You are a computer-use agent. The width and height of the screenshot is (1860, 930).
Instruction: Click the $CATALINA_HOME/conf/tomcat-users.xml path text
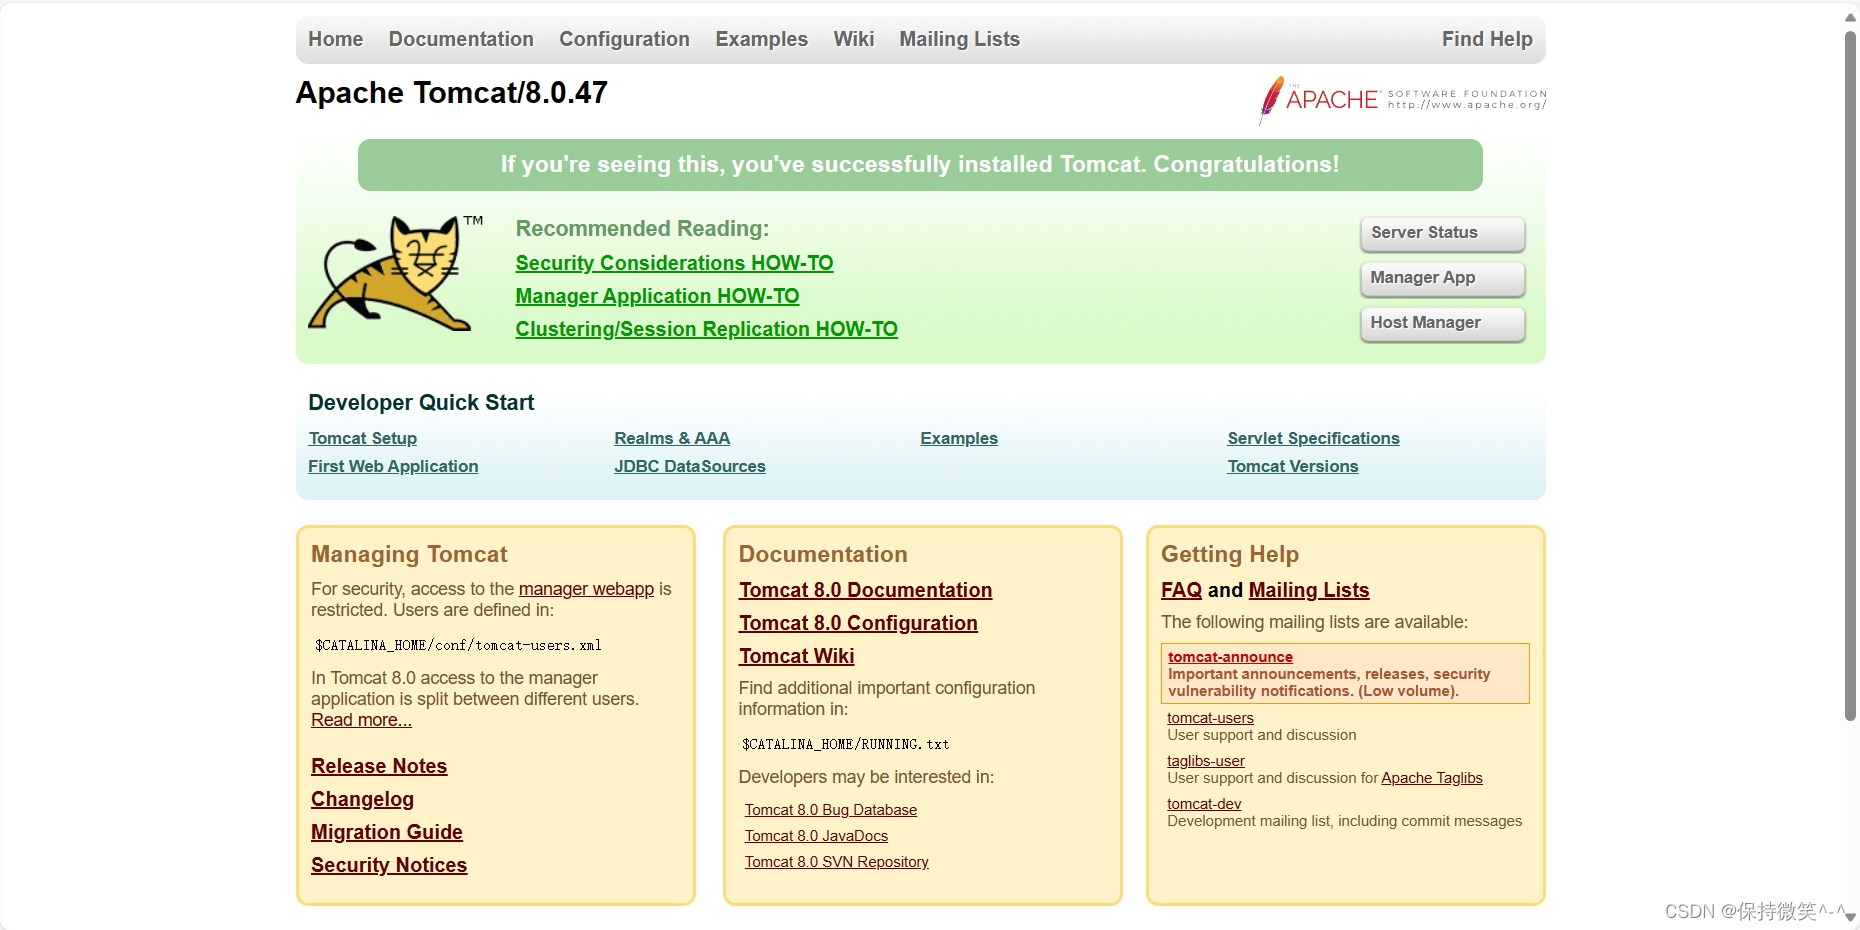(x=458, y=645)
